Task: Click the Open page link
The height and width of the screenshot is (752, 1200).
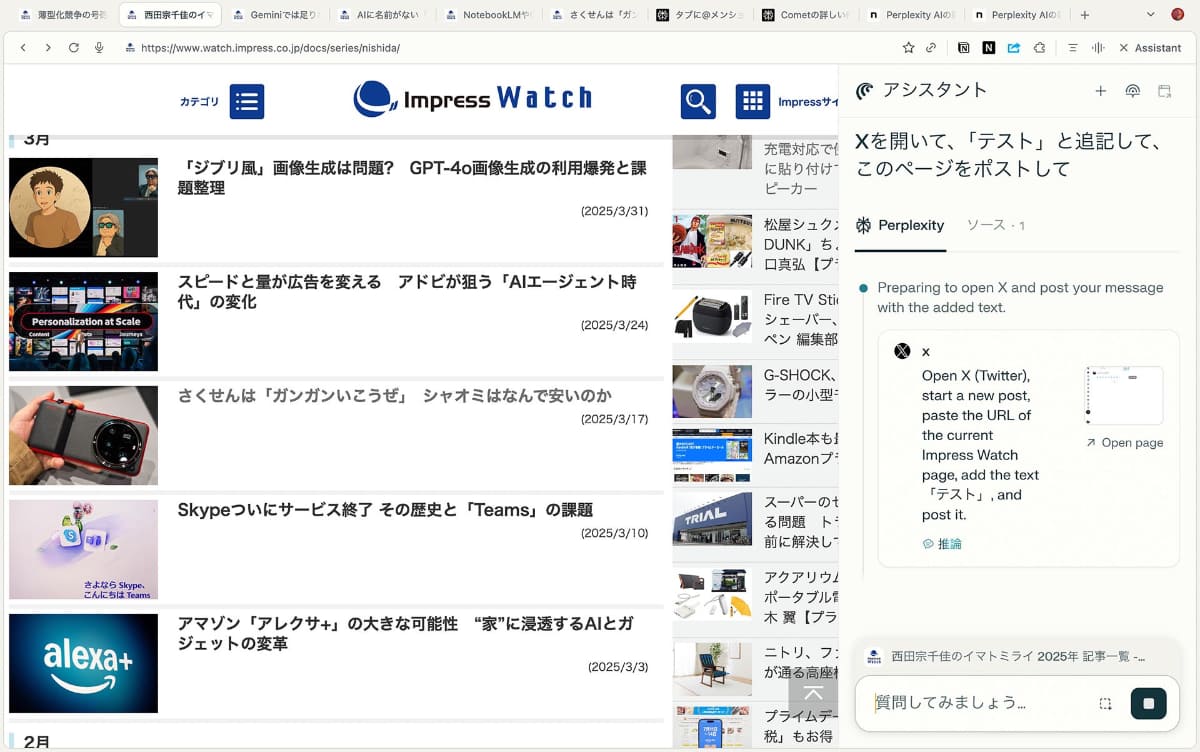Action: [x=1124, y=443]
